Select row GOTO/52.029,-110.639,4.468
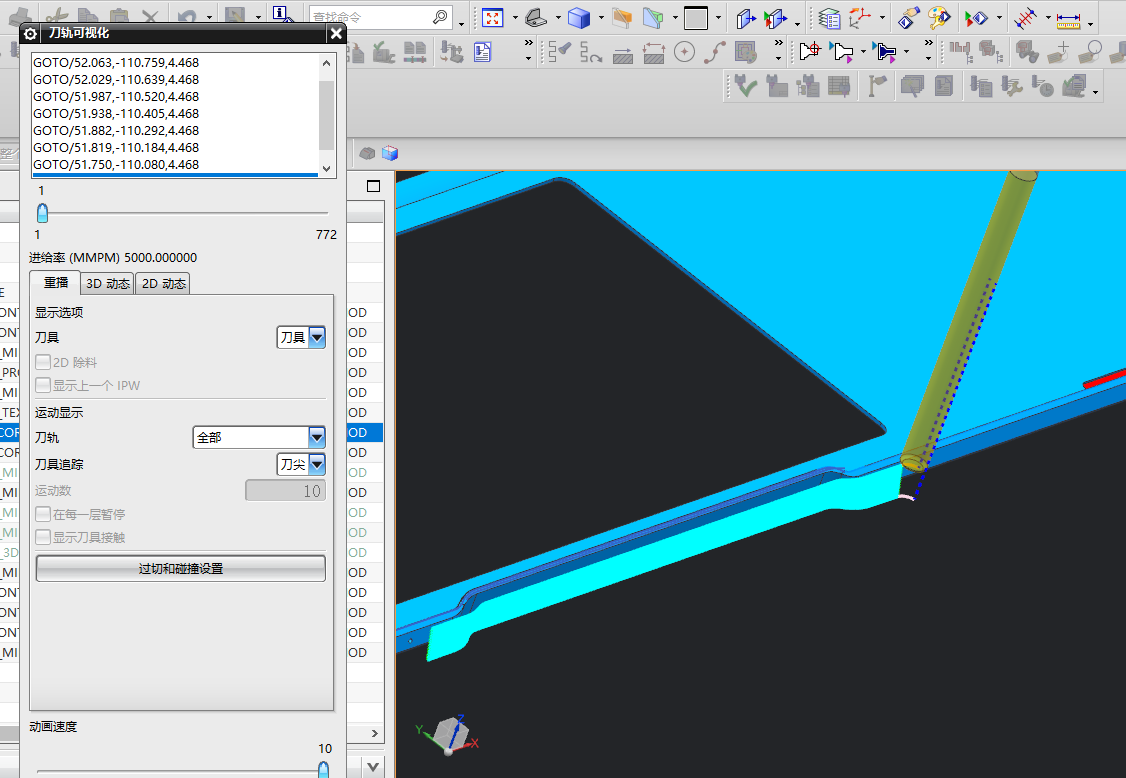Screen dimensions: 1126x778 (x=175, y=80)
